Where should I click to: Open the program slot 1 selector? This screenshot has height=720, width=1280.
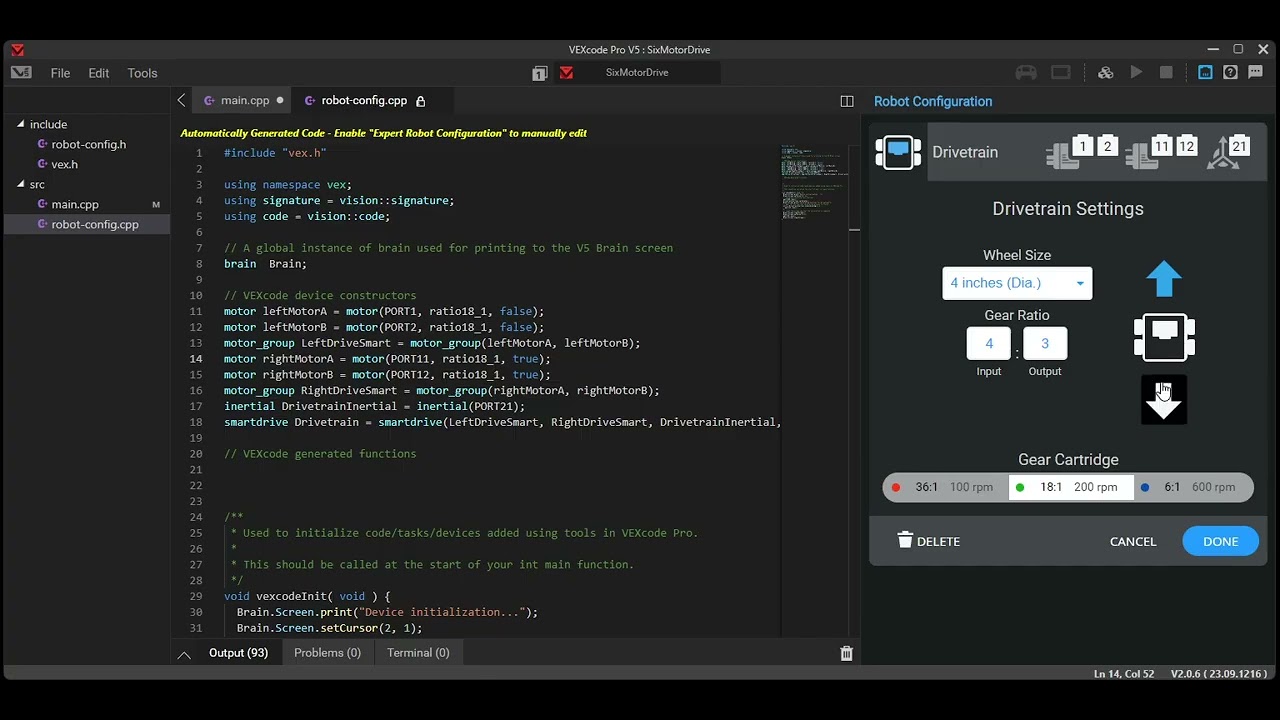point(540,73)
